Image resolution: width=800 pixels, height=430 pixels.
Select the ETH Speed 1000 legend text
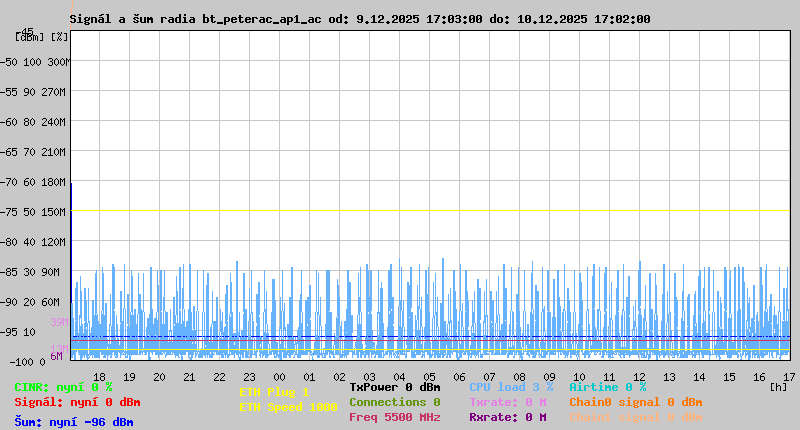[288, 407]
